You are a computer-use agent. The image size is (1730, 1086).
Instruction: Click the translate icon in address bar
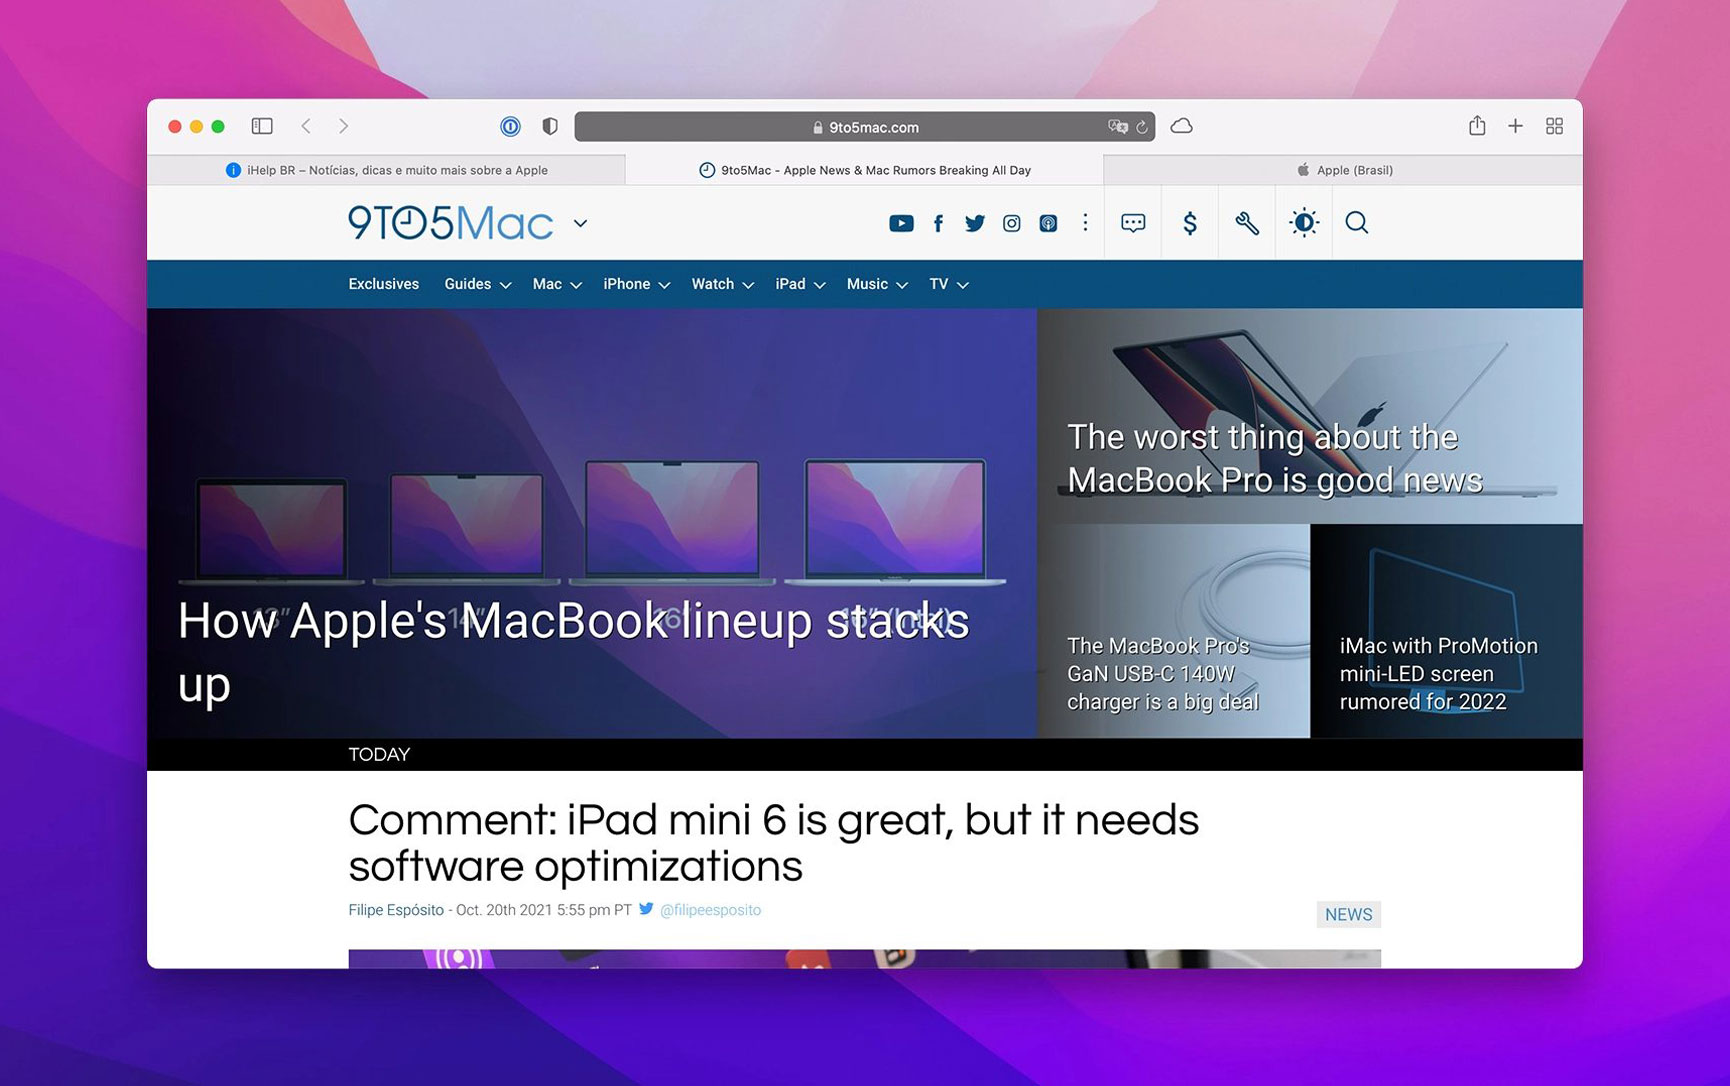coord(1117,127)
